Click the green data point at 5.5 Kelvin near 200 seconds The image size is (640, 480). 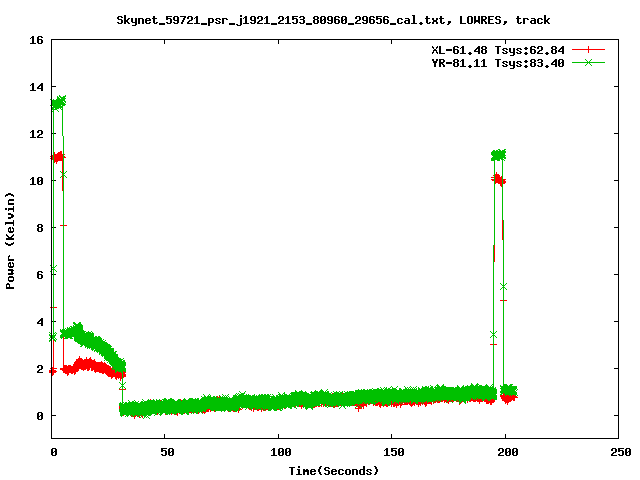[503, 287]
